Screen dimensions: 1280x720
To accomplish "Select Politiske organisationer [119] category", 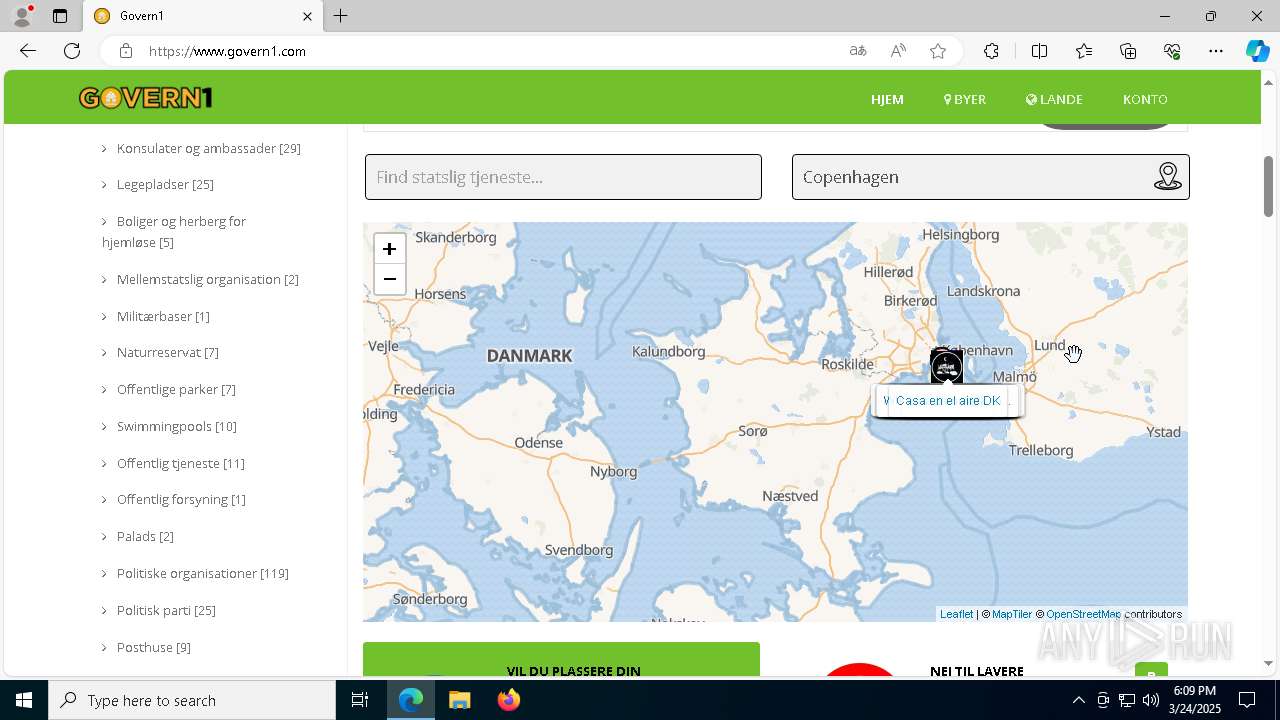I will pyautogui.click(x=202, y=573).
